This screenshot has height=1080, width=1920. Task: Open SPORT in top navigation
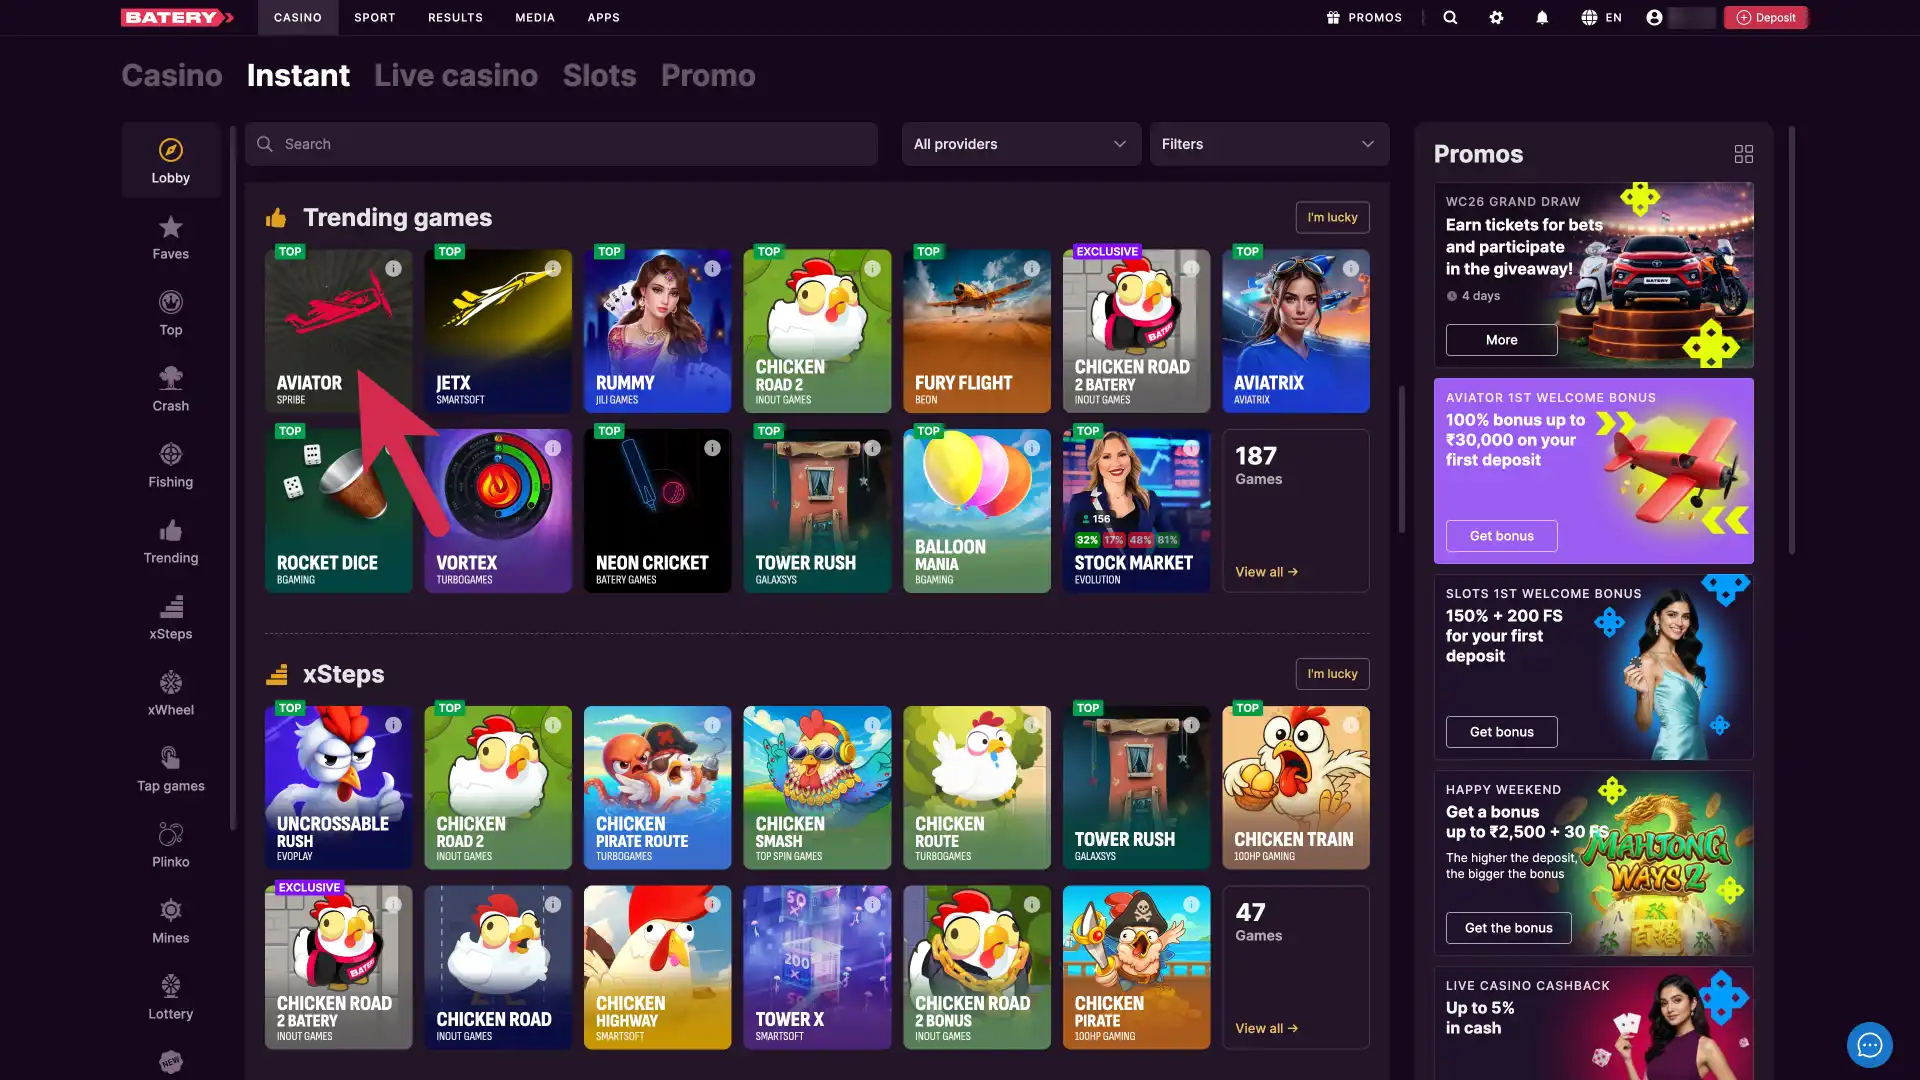click(x=375, y=17)
